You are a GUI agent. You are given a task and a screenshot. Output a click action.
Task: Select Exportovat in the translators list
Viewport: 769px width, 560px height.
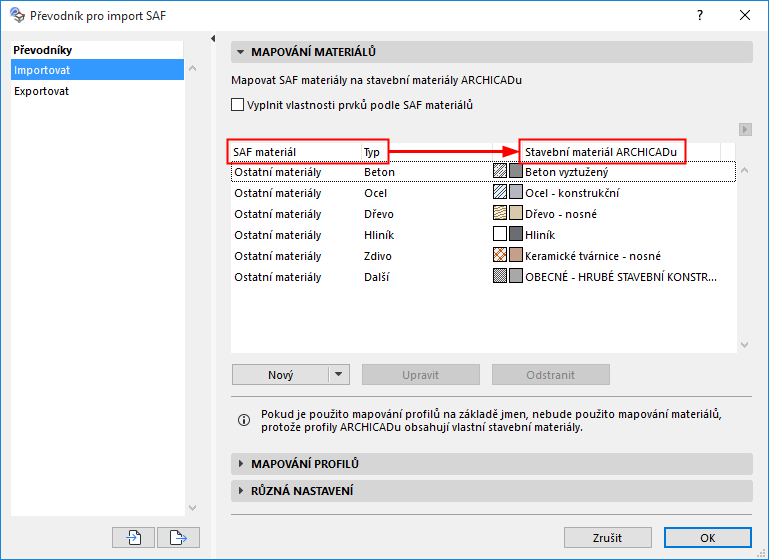point(97,91)
